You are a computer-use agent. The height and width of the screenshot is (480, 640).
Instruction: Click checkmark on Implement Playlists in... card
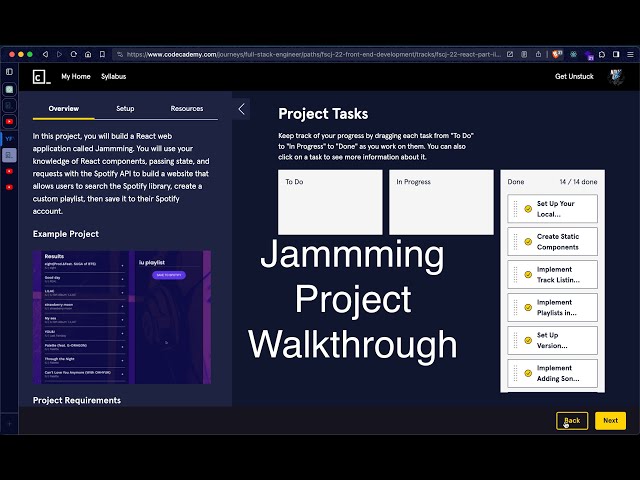click(x=528, y=307)
